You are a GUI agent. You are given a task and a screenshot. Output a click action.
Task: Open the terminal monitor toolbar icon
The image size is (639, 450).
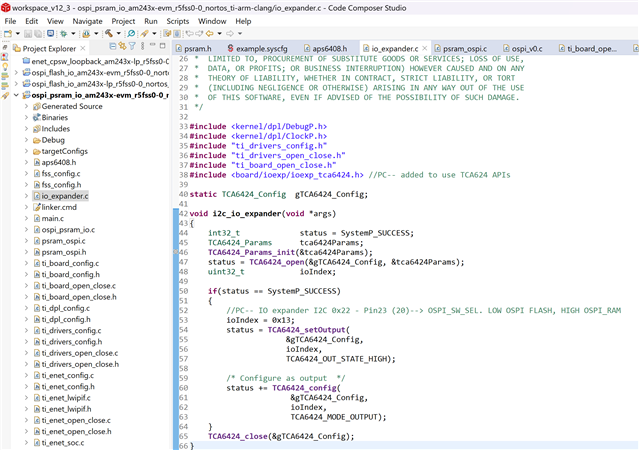[x=51, y=33]
